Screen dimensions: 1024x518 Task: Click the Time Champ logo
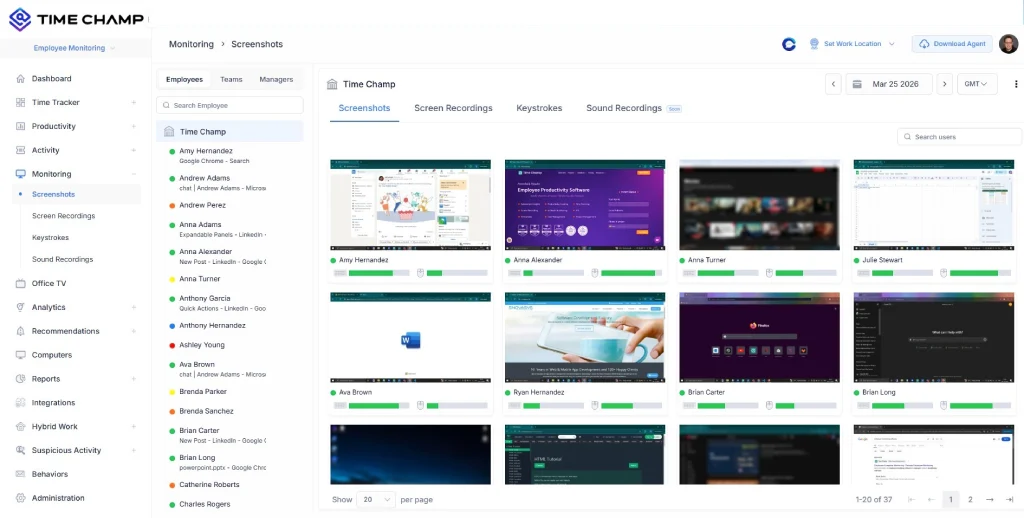point(76,19)
